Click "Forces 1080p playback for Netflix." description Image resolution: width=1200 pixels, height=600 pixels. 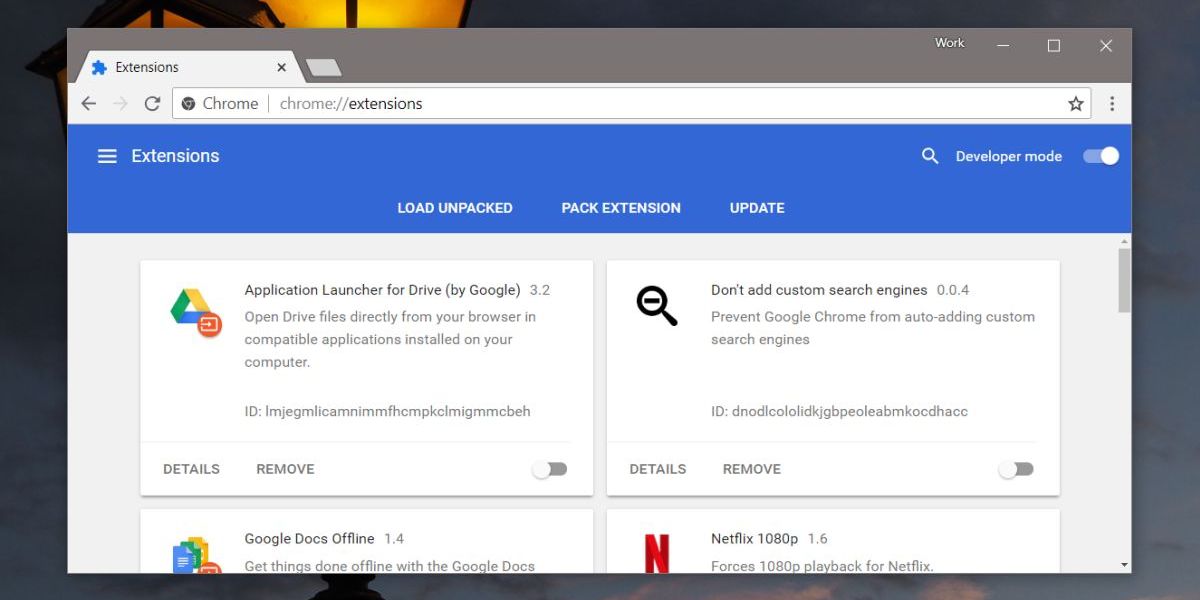(822, 566)
